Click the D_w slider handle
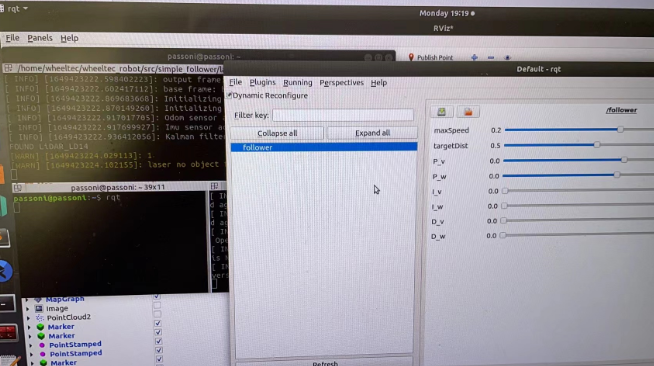Image resolution: width=654 pixels, height=366 pixels. [503, 236]
